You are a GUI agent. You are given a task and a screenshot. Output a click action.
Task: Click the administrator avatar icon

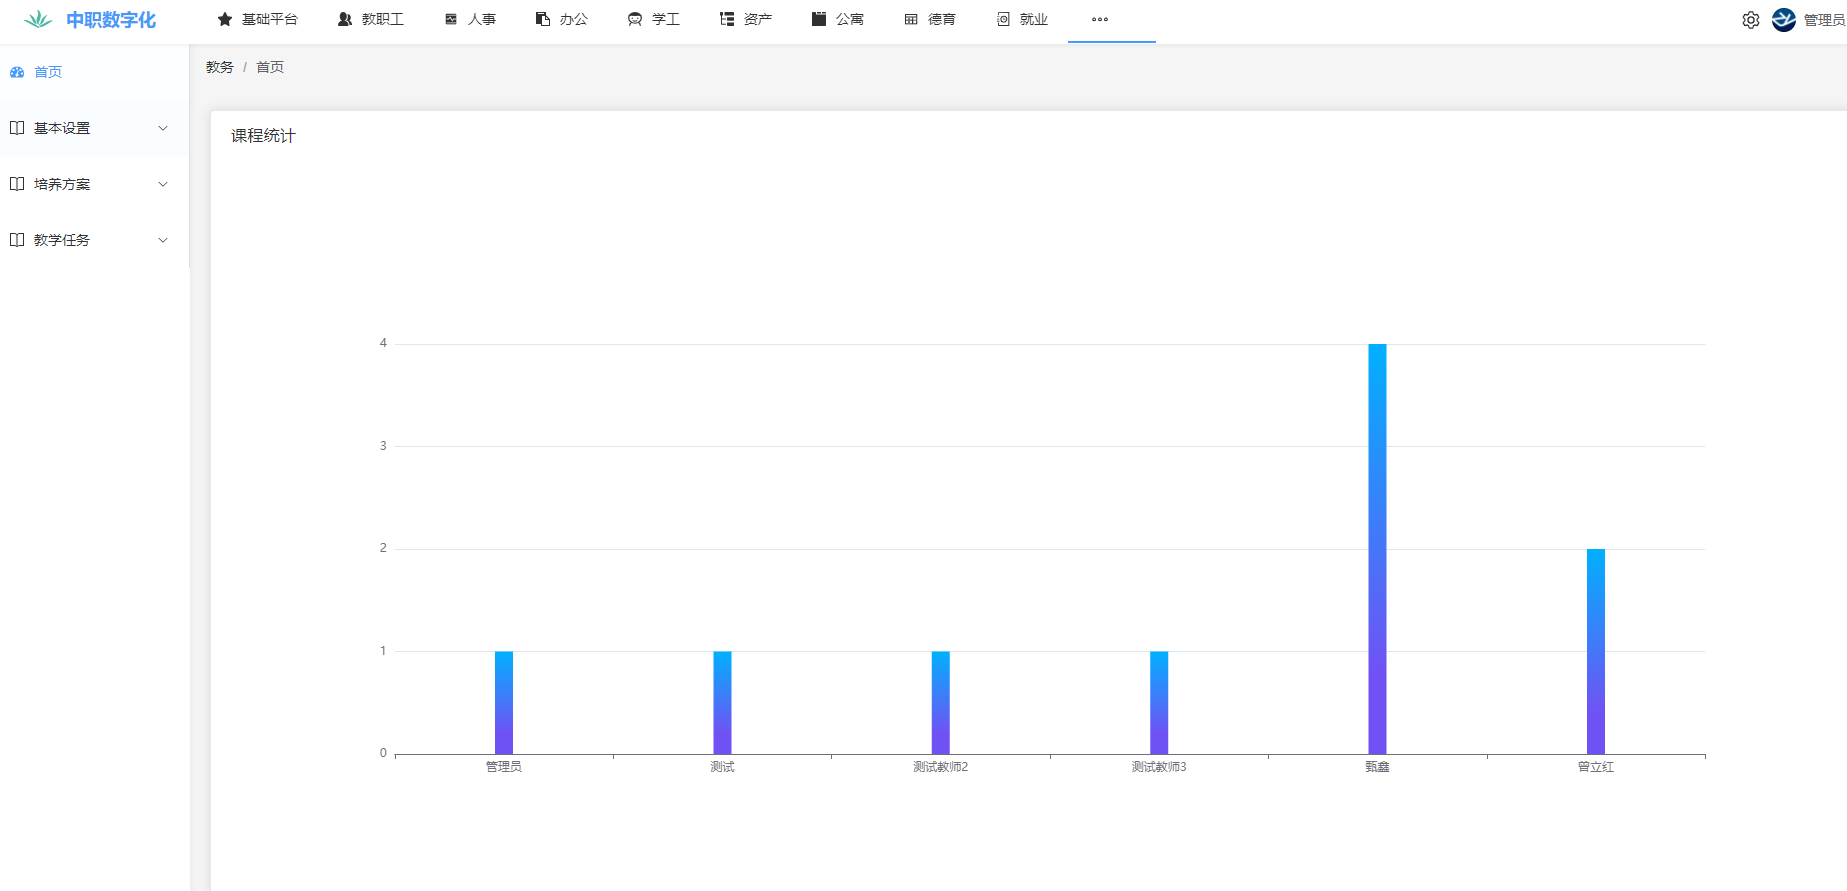[x=1783, y=20]
